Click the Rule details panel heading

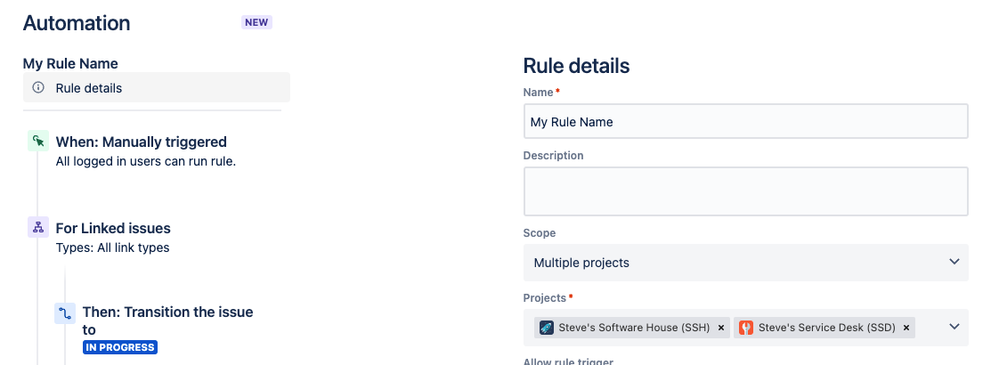(x=577, y=66)
